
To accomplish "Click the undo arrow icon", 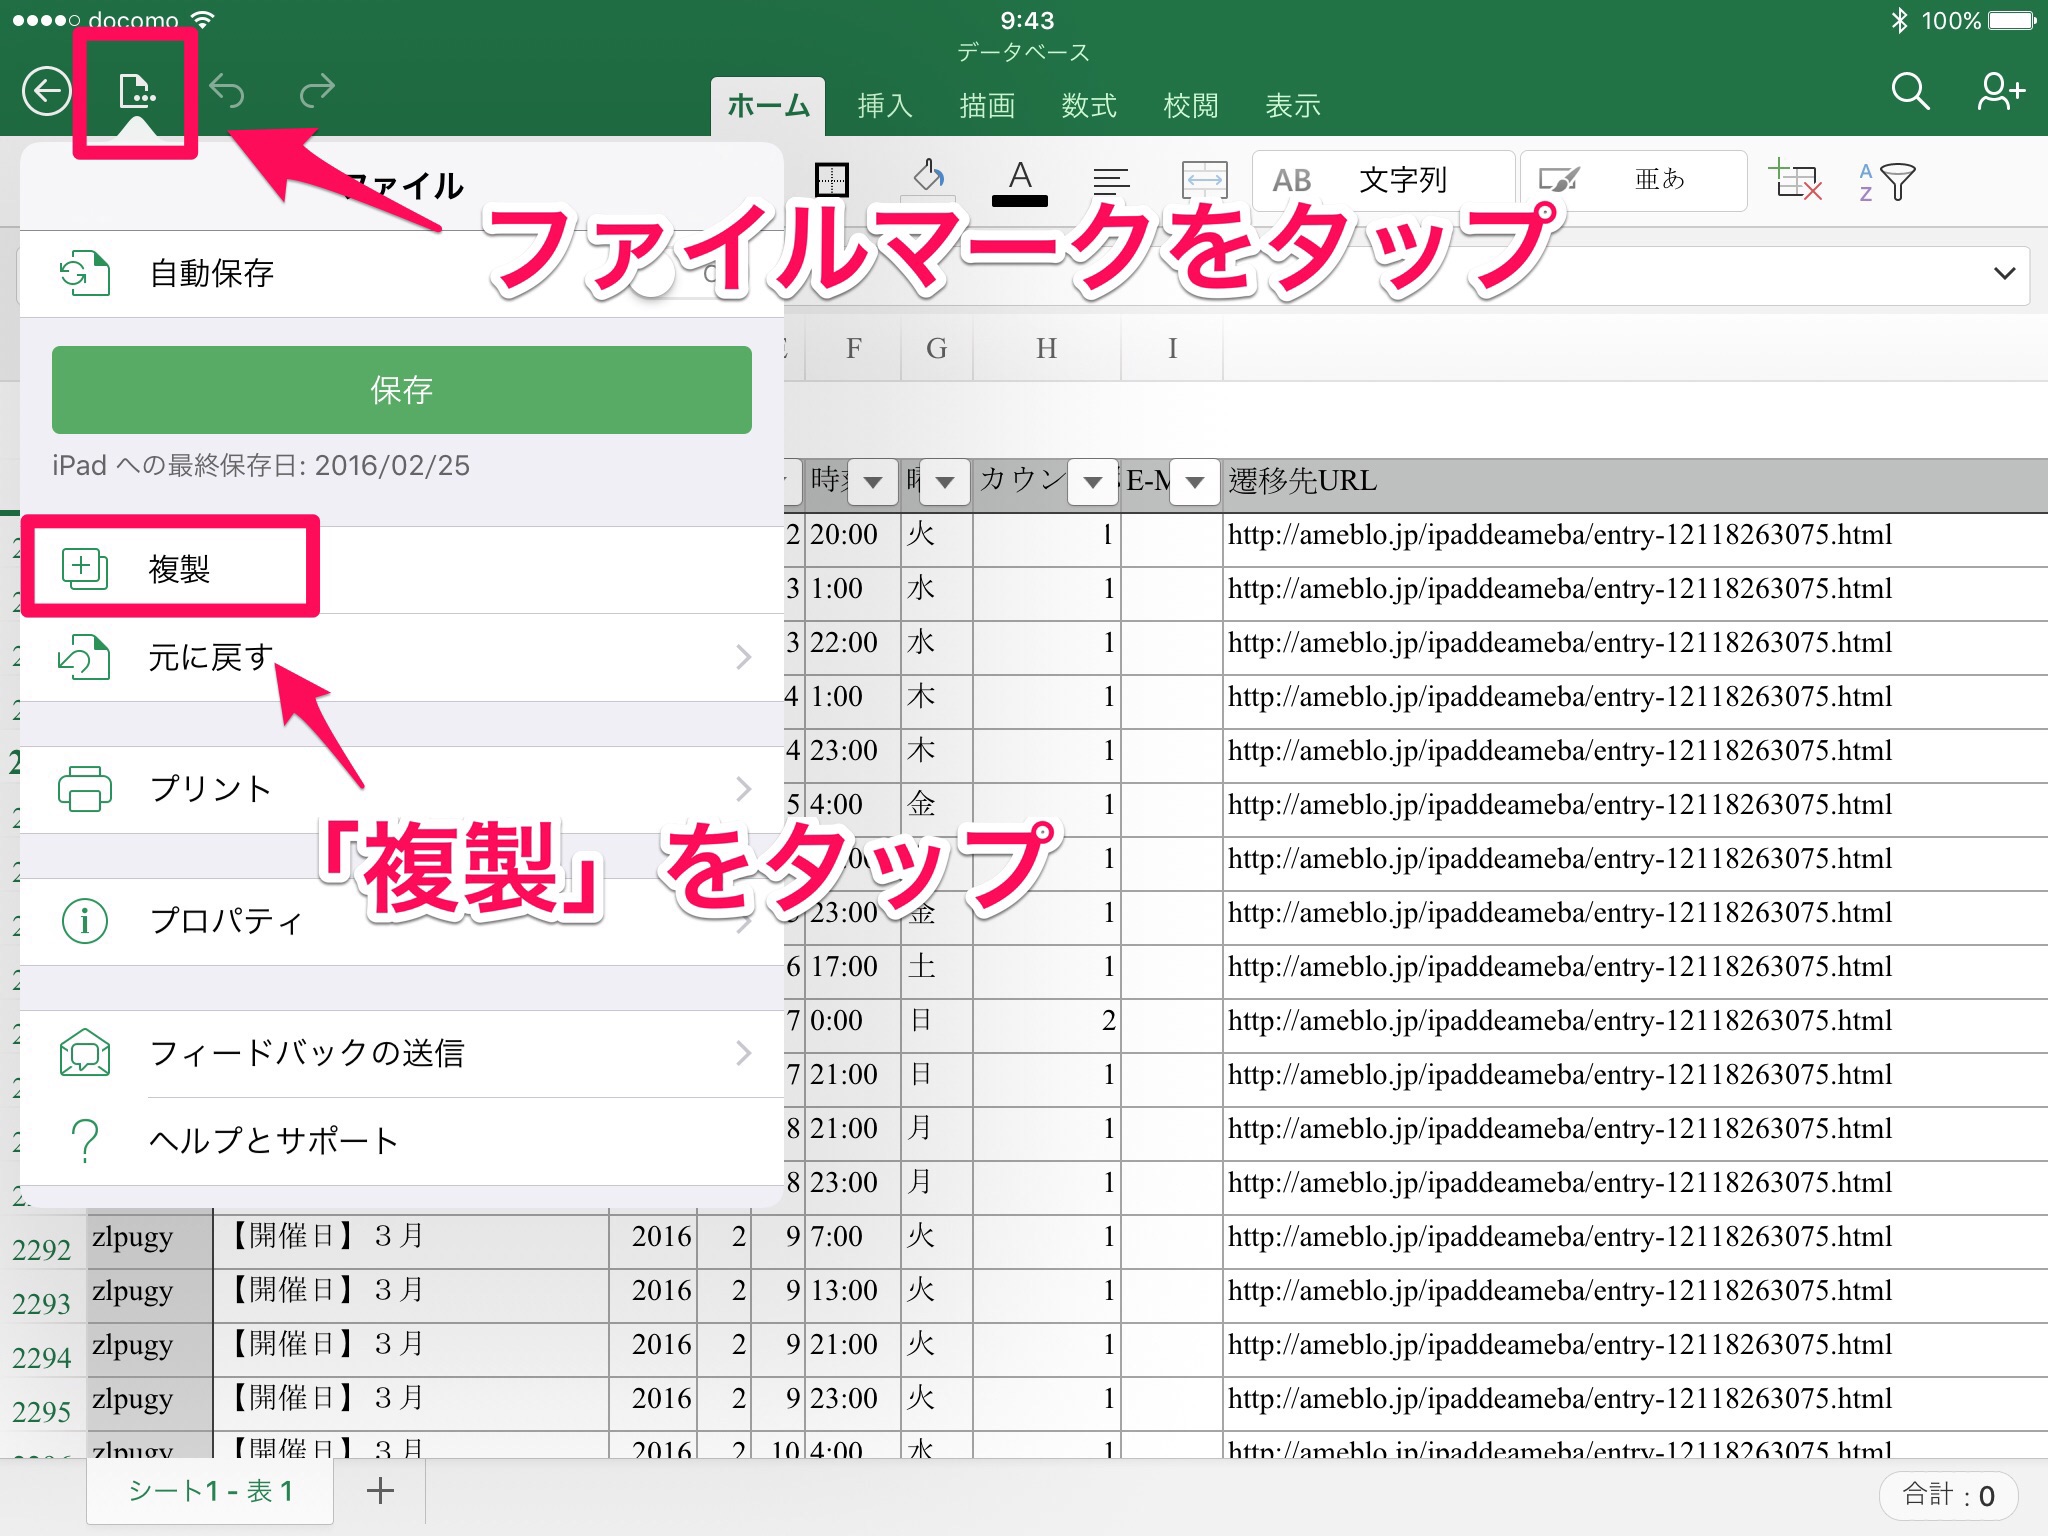I will coord(227,92).
